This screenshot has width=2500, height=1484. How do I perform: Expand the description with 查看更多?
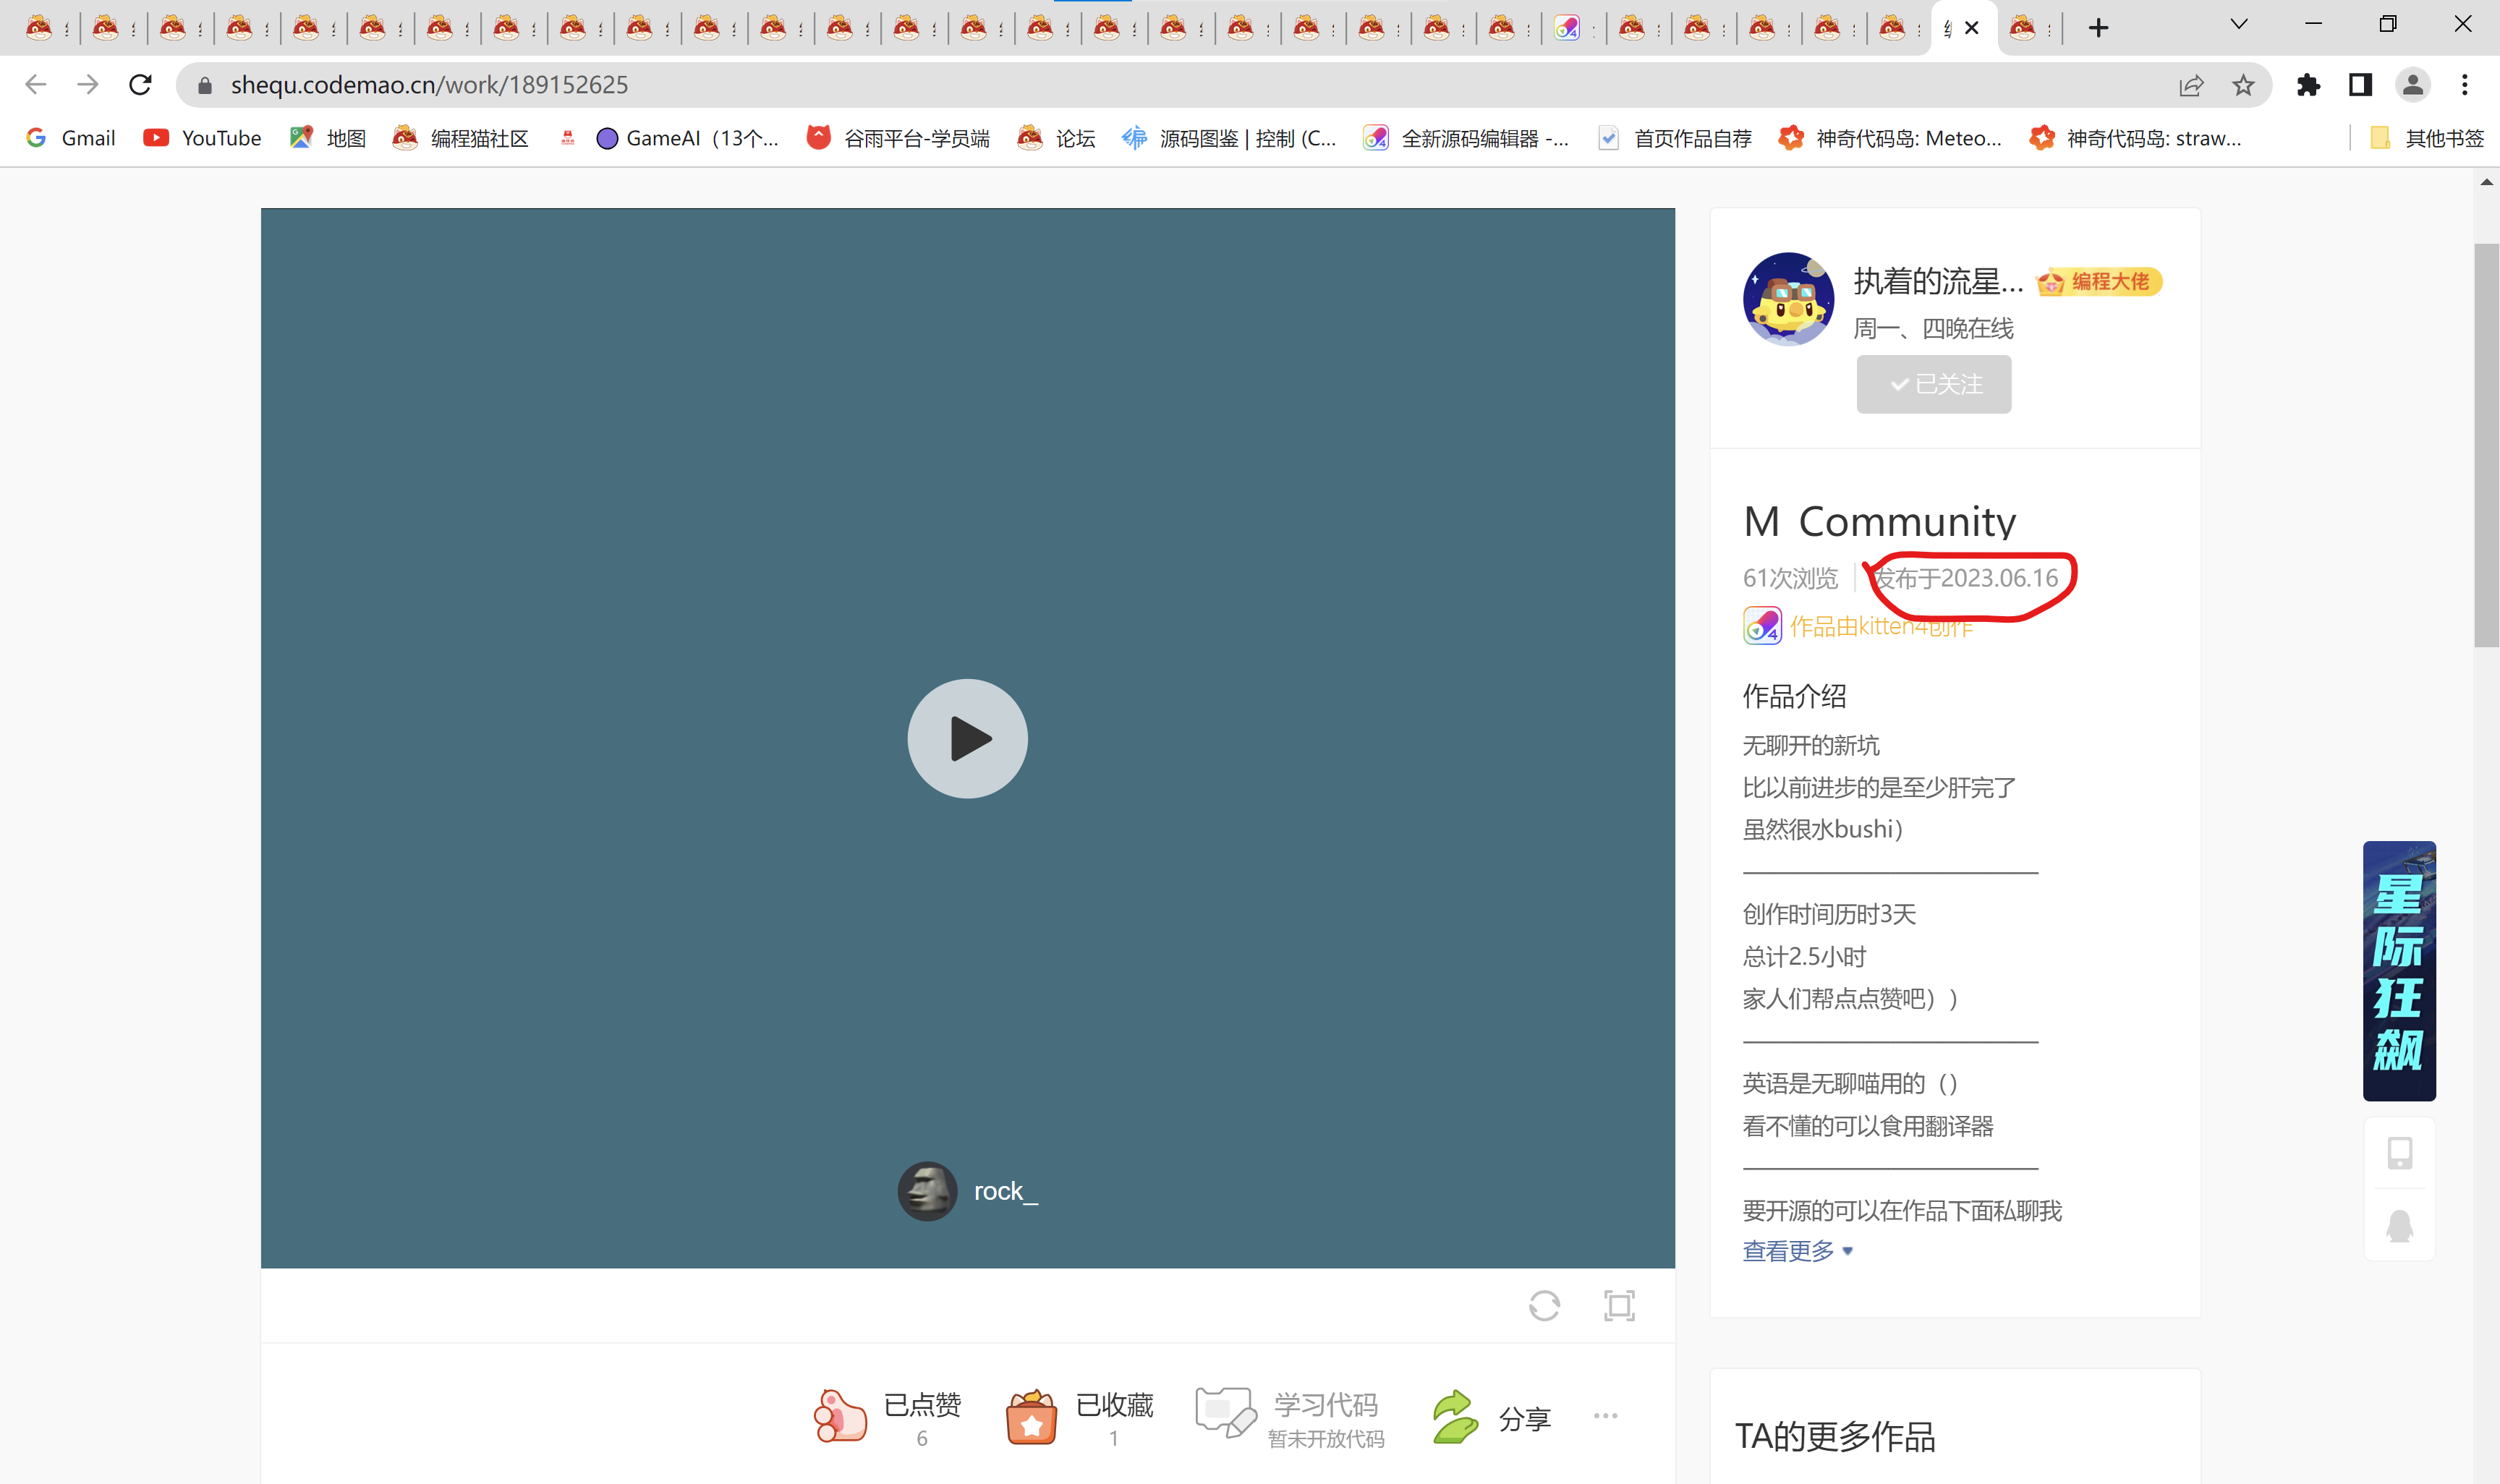click(x=1797, y=1251)
